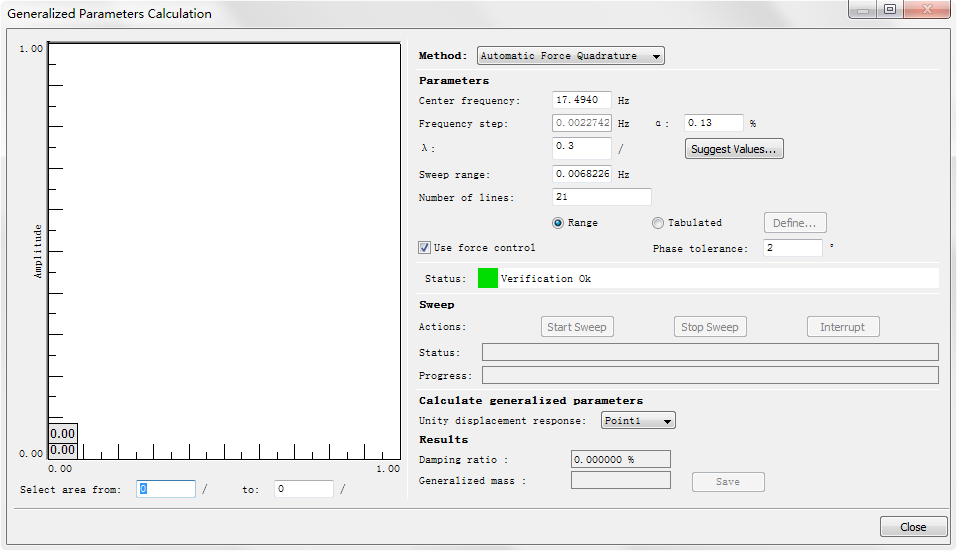Click the Close button at bottom right
The image size is (957, 551).
(913, 527)
